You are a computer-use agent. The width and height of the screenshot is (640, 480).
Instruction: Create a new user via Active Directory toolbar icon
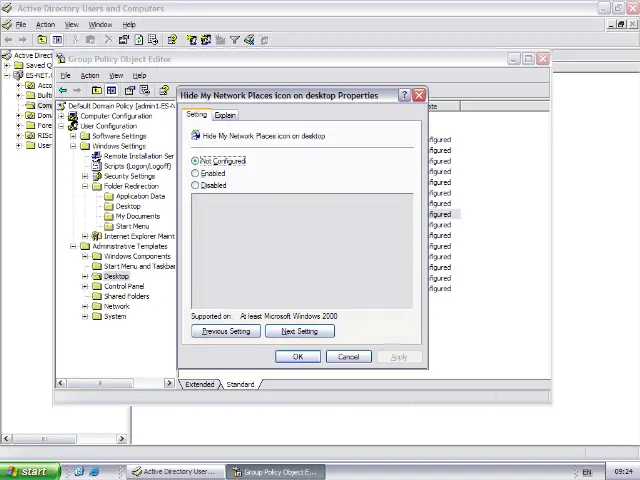191,40
